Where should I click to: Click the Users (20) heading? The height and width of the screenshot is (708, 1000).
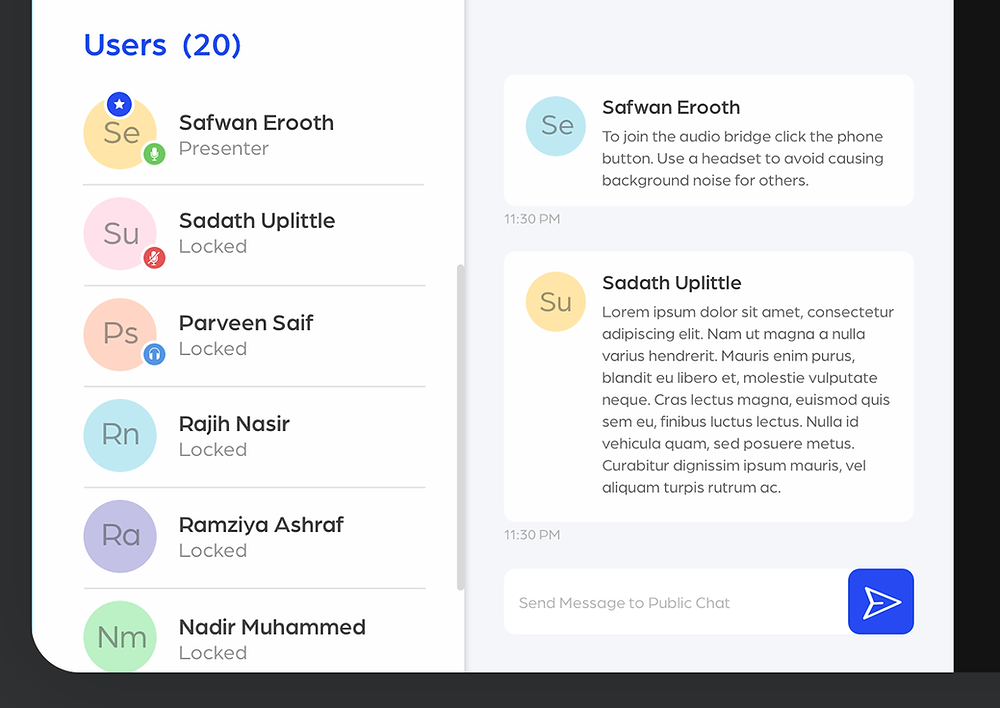(163, 45)
